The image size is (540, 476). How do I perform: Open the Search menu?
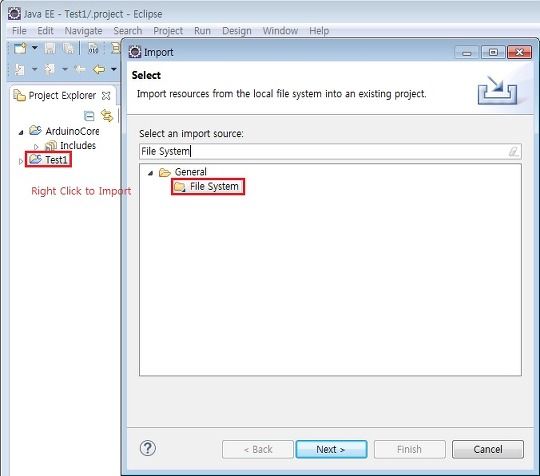[128, 31]
